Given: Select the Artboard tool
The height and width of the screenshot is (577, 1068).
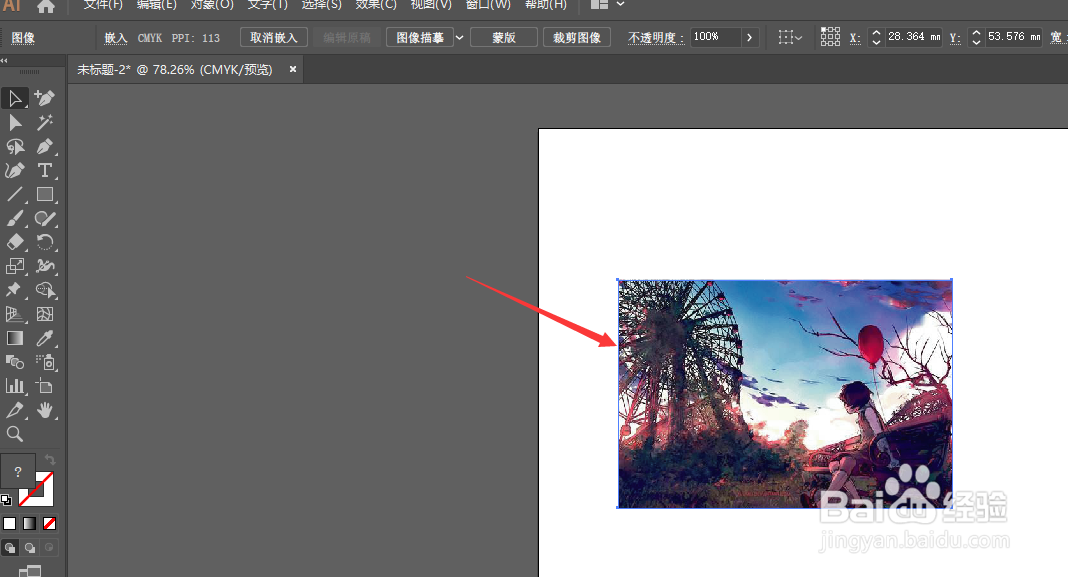Looking at the screenshot, I should [45, 386].
